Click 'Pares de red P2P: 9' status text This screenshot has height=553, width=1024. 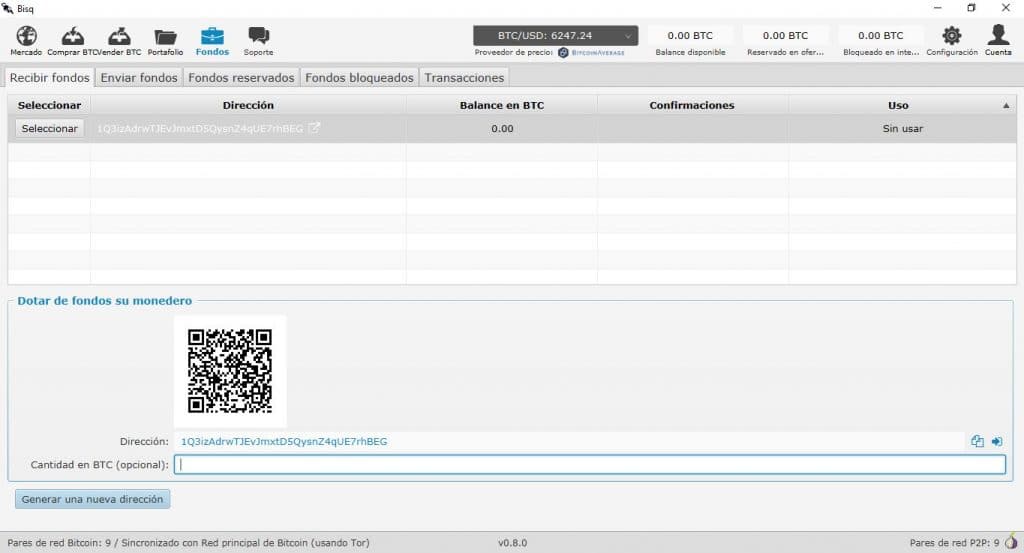coord(954,543)
